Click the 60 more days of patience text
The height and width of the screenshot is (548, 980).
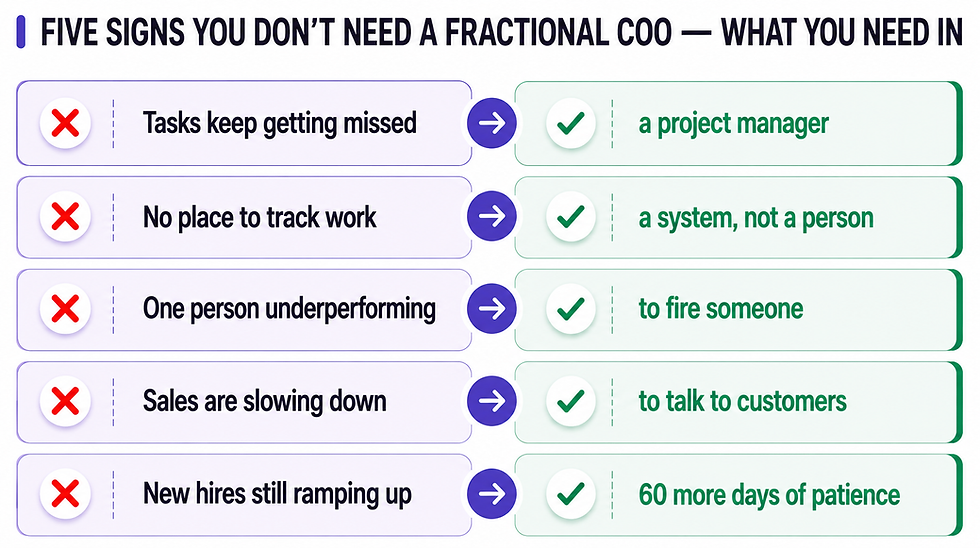pyautogui.click(x=769, y=494)
